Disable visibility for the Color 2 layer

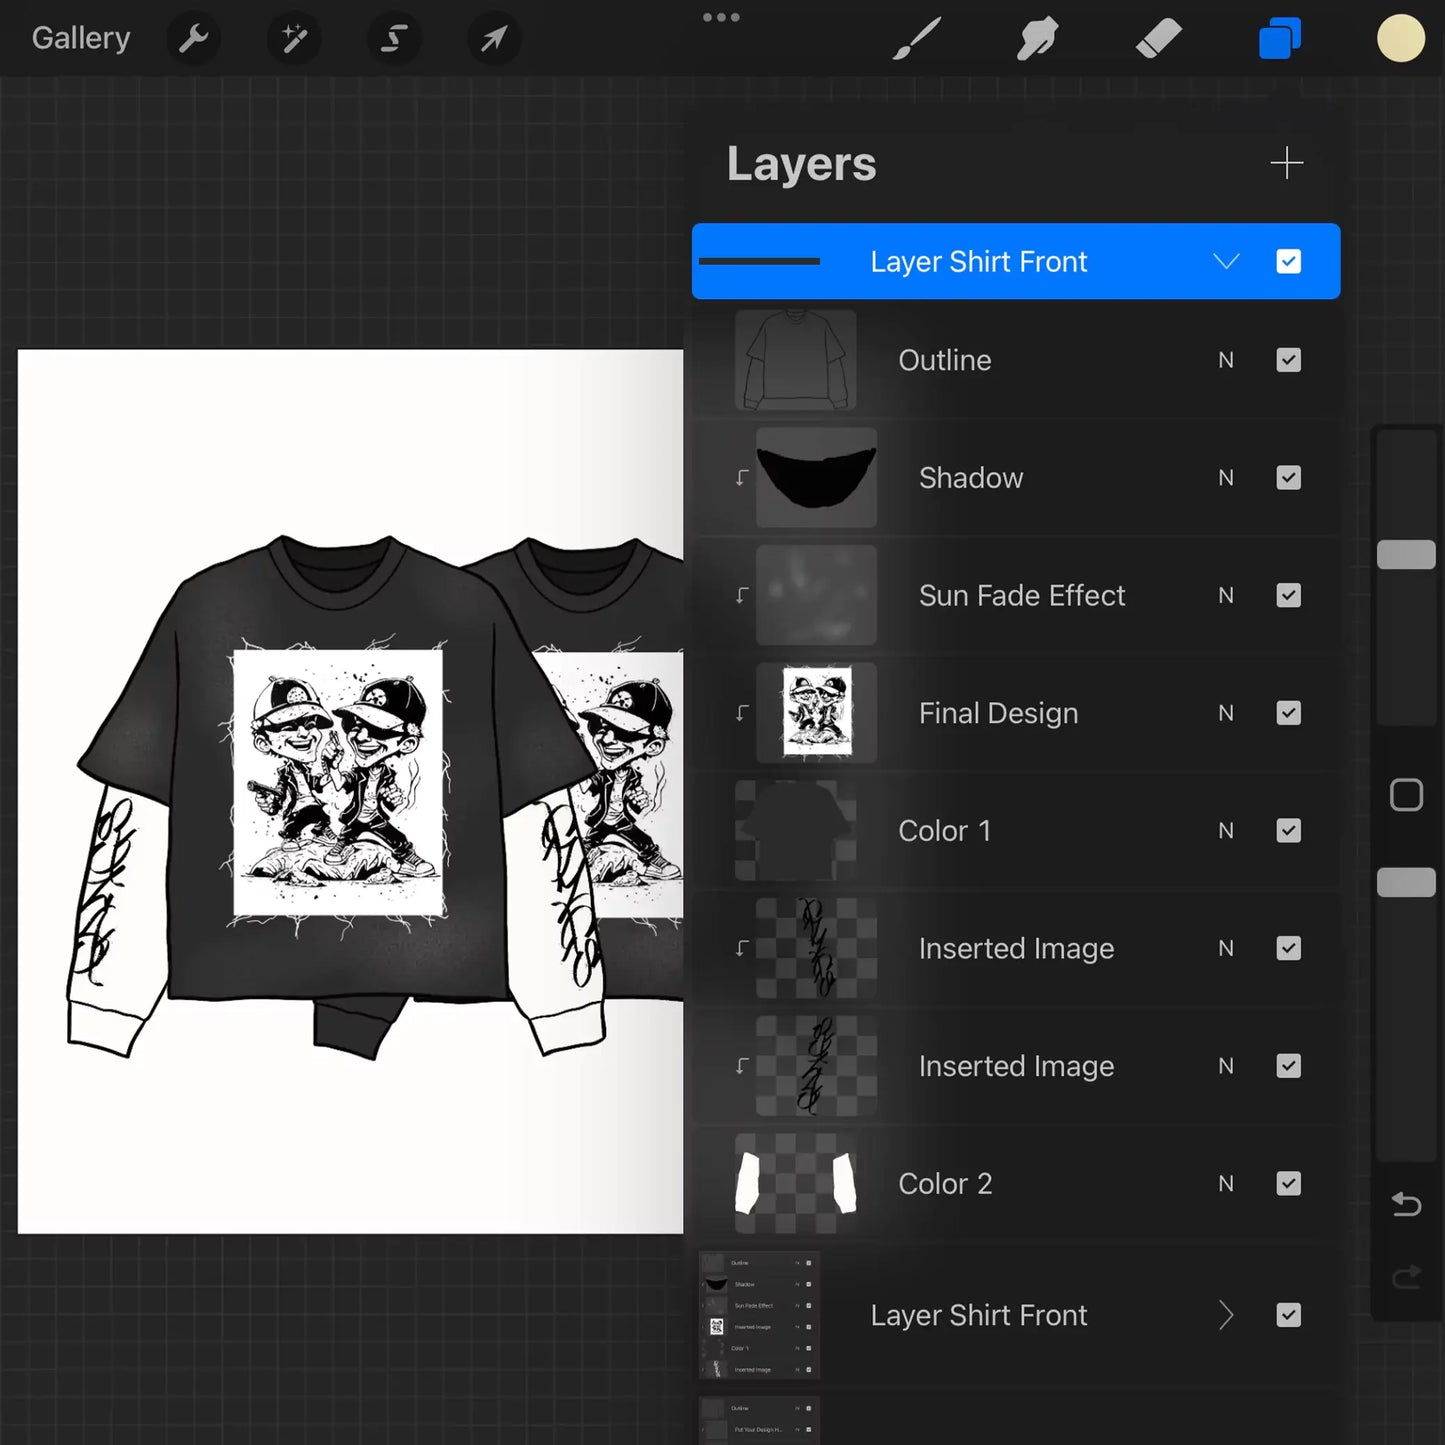click(x=1288, y=1183)
